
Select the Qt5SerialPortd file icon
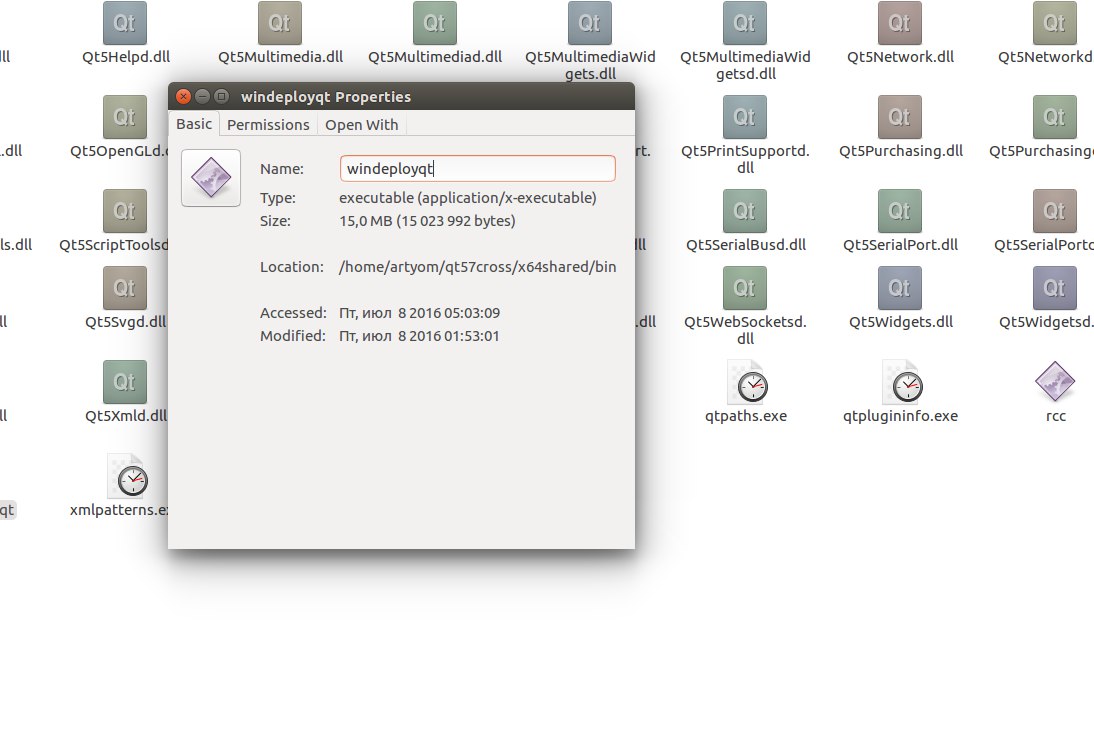1054,211
